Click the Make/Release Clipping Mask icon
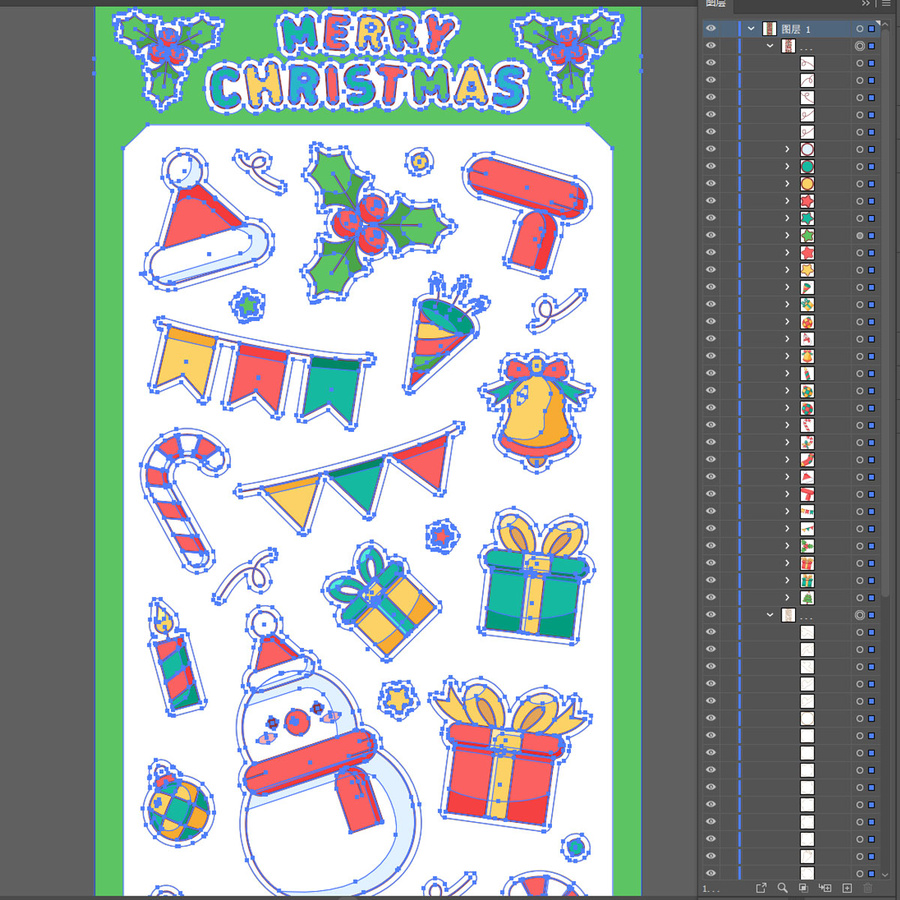This screenshot has width=900, height=900. [804, 888]
